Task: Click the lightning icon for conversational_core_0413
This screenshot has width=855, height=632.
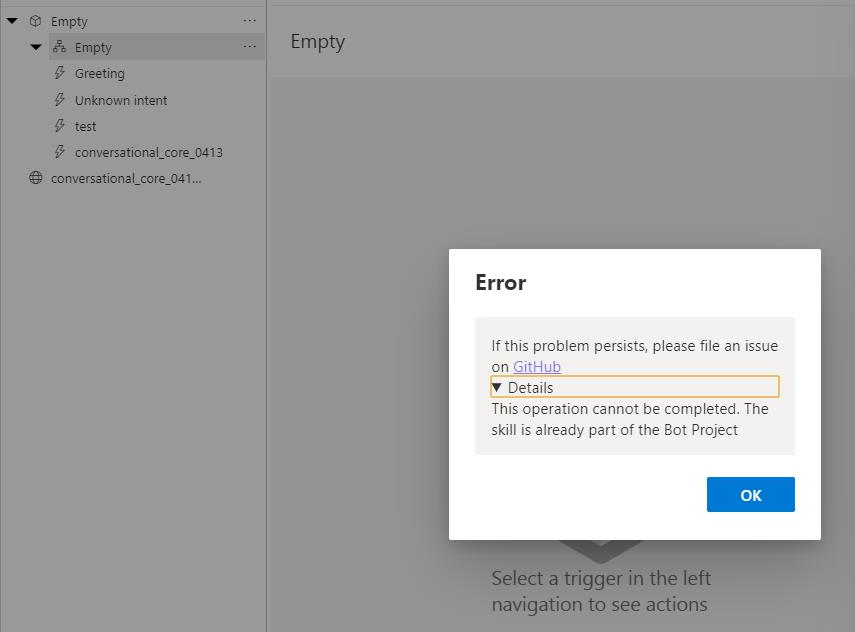Action: point(60,152)
